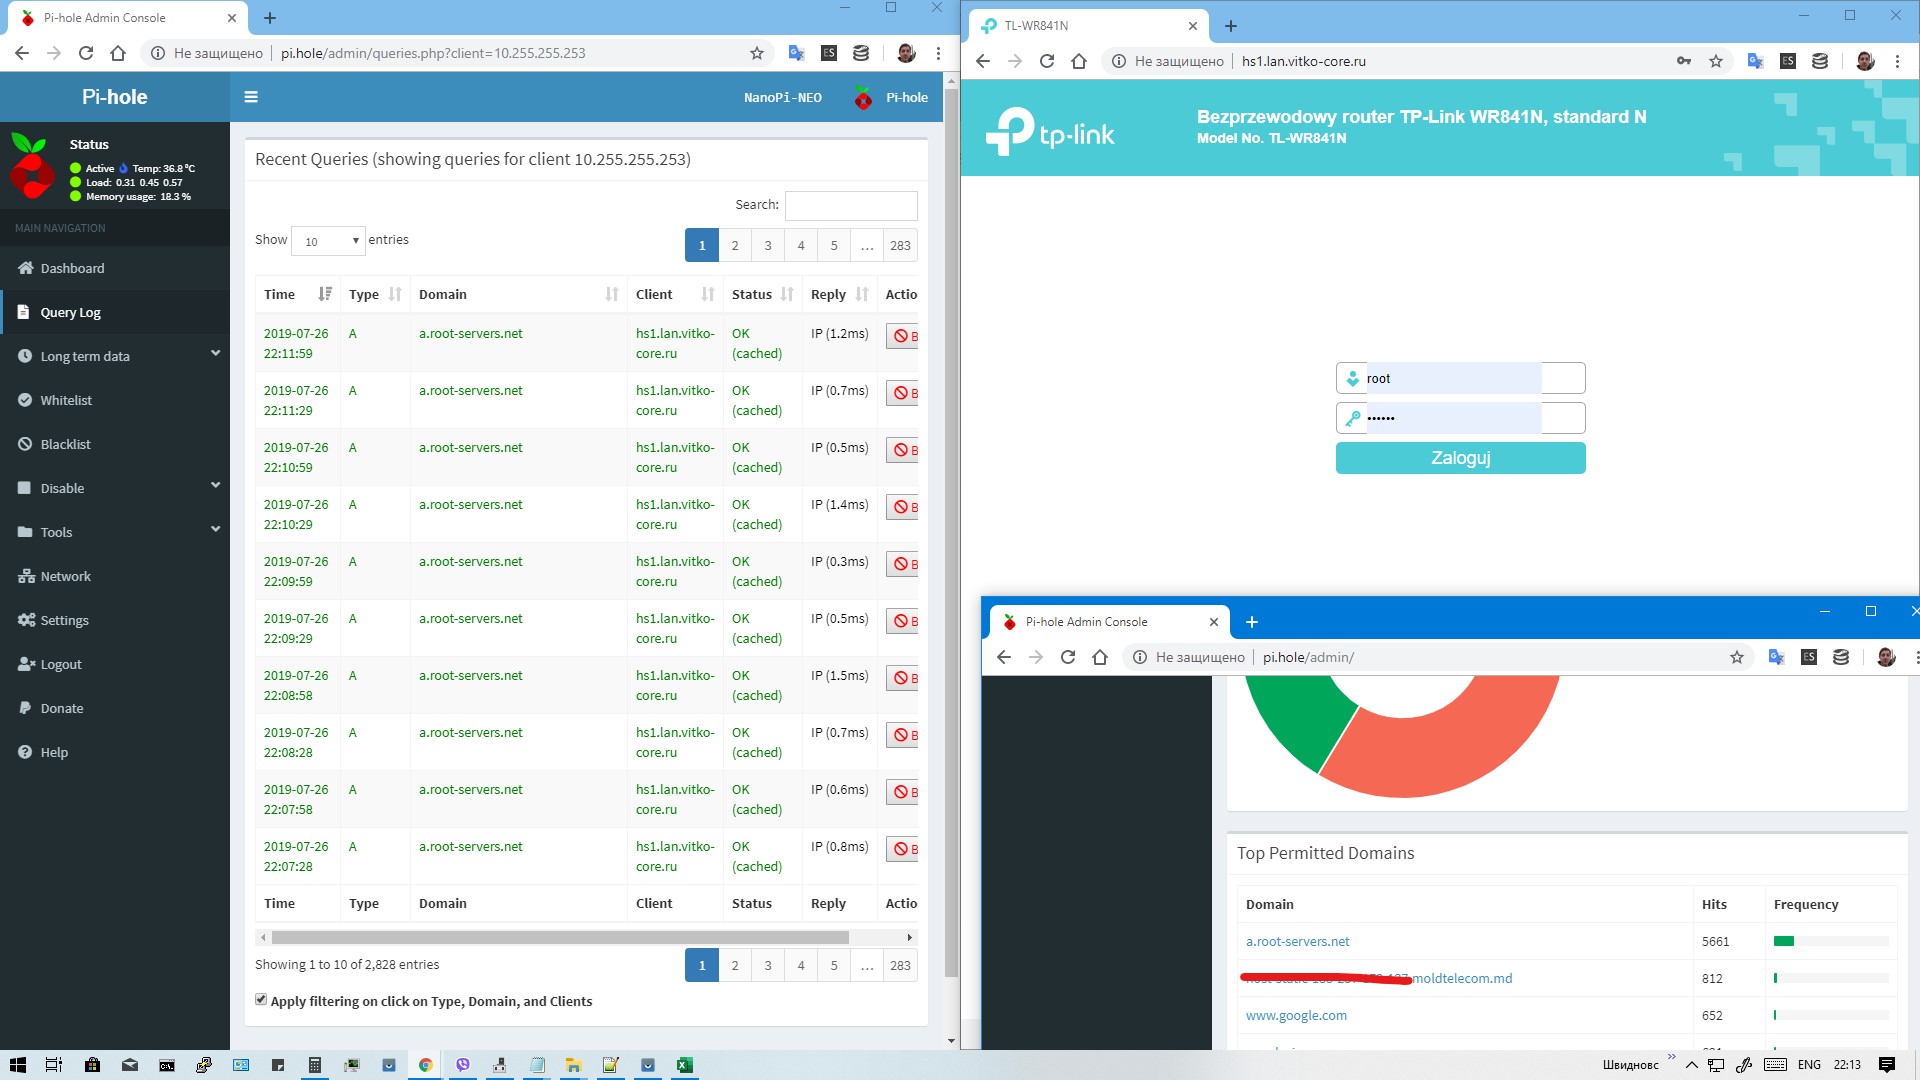Bookmark the queries page with star icon
The width and height of the screenshot is (1920, 1080).
pyautogui.click(x=757, y=53)
